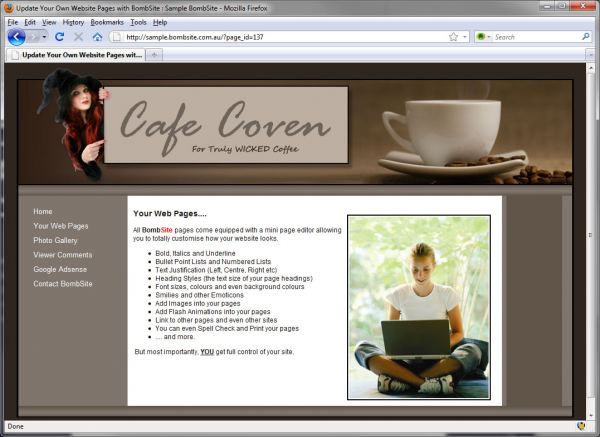
Task: Click the Home sidebar link
Action: (x=43, y=212)
